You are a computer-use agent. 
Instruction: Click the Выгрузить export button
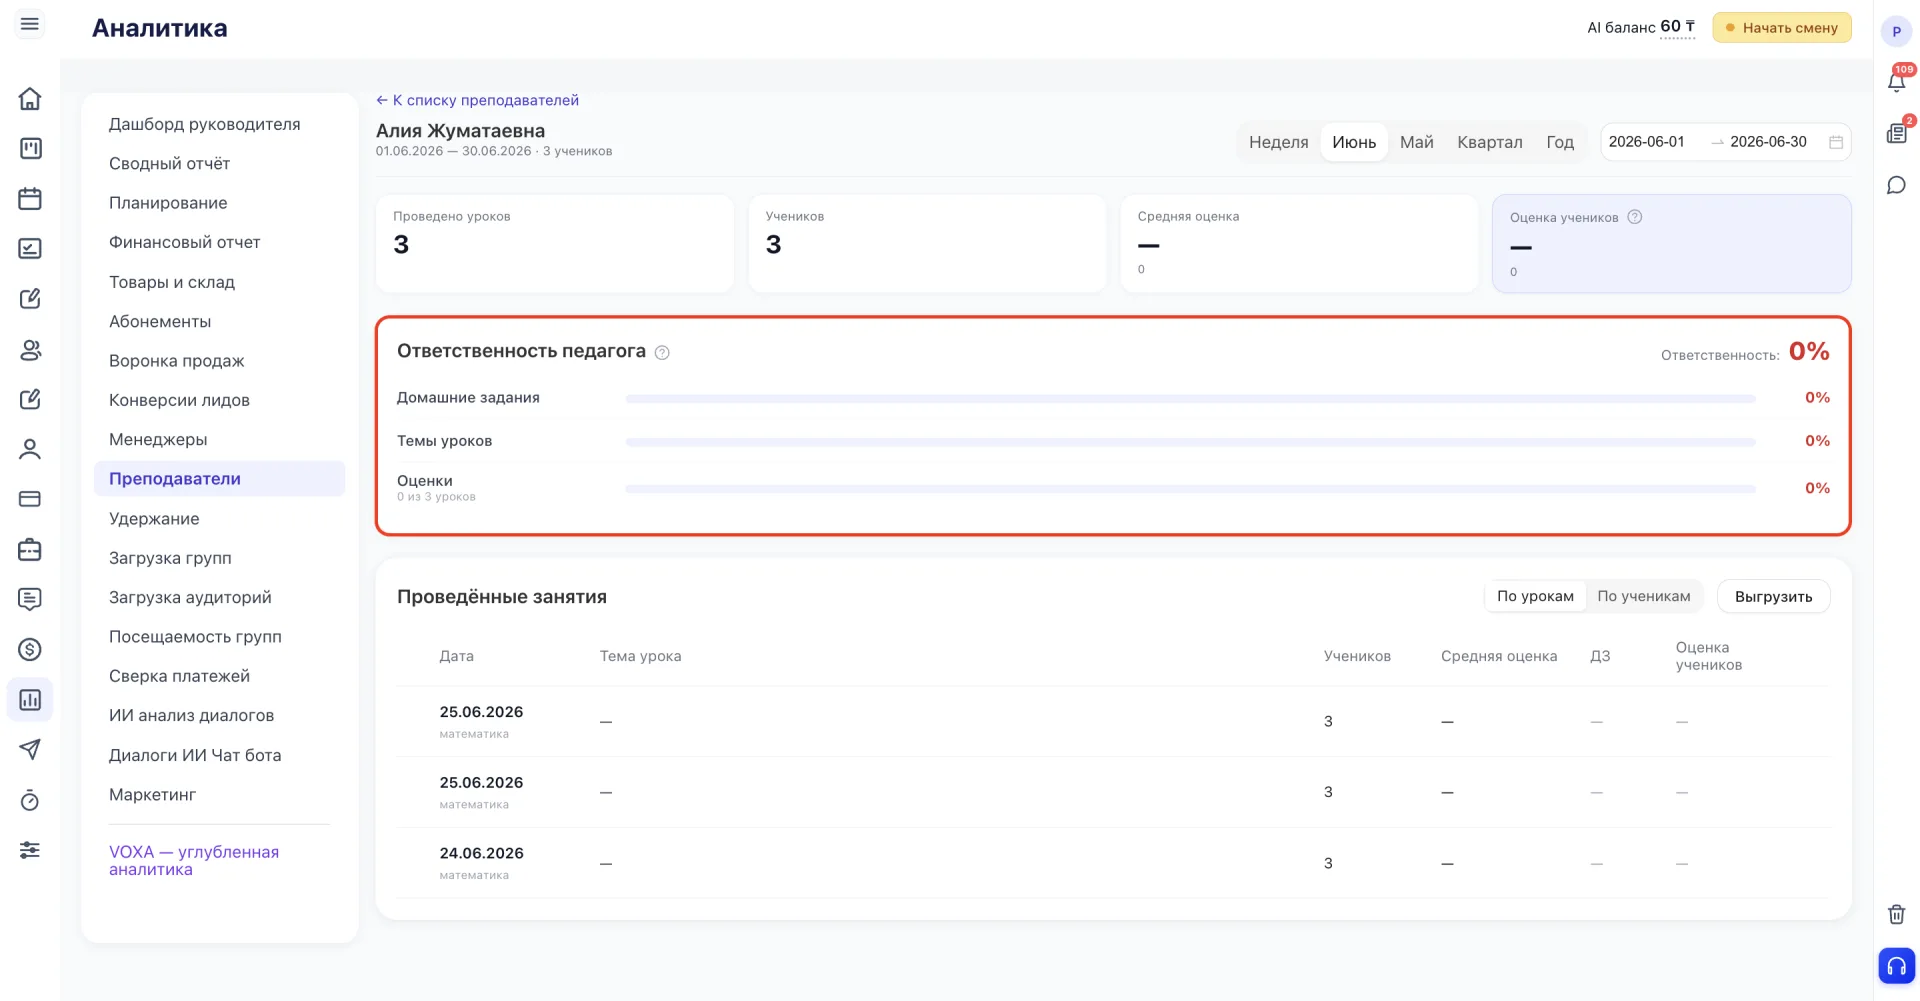[1773, 596]
